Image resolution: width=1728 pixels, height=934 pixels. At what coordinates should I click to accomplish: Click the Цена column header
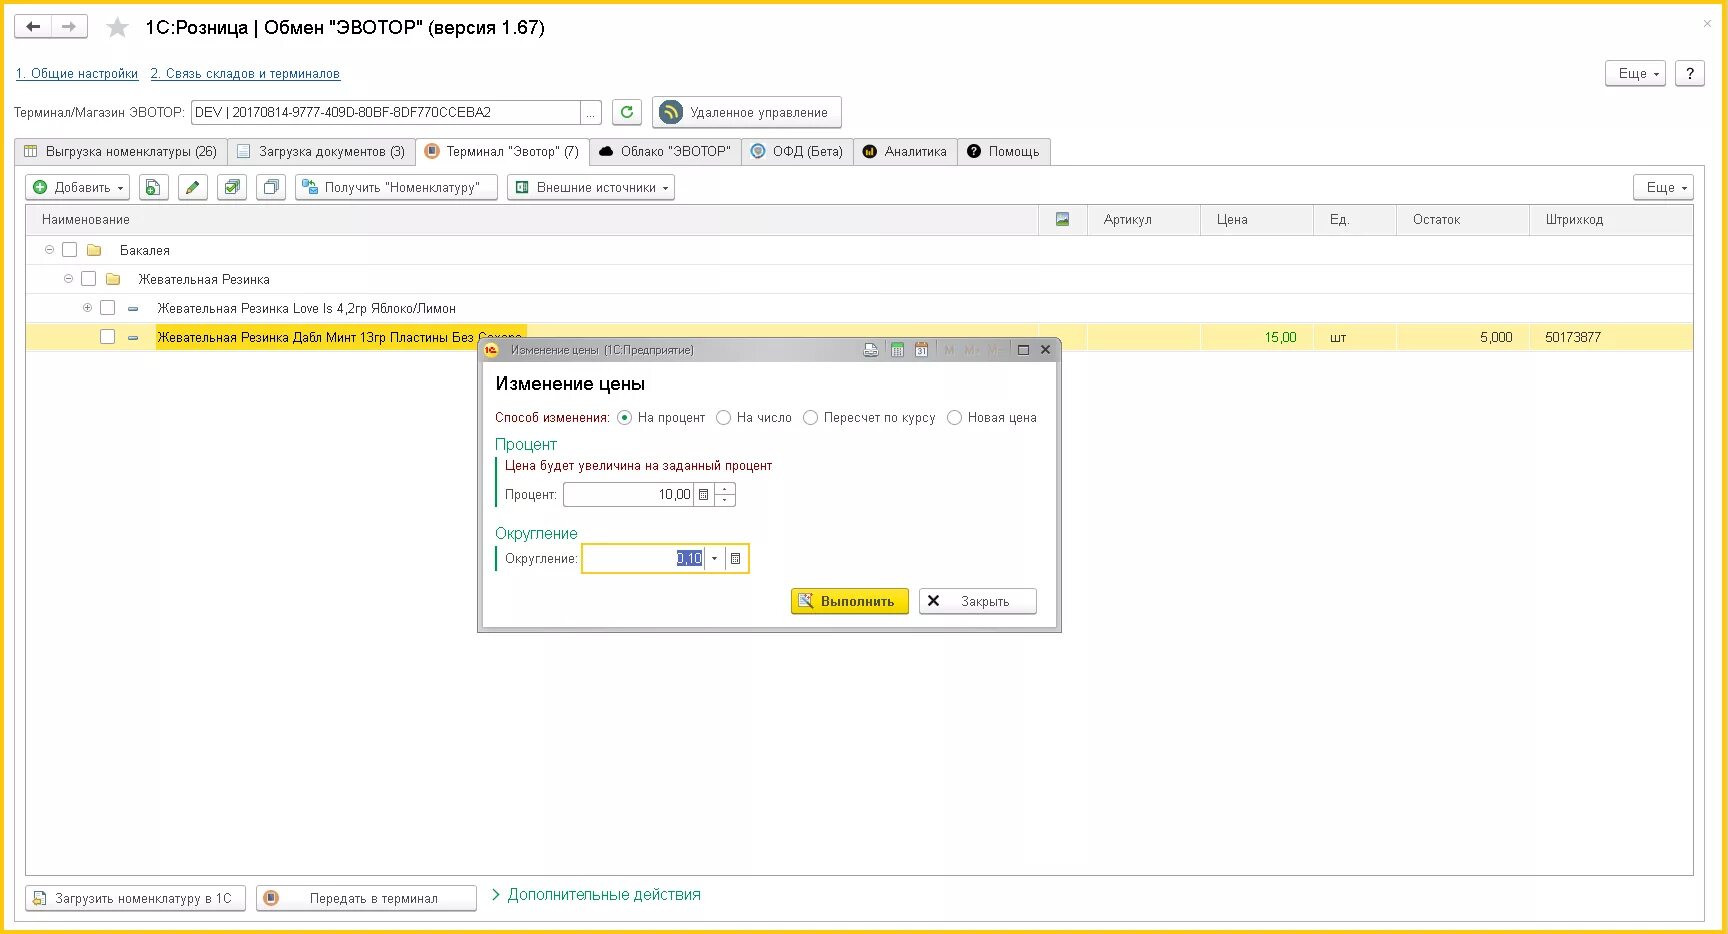pos(1256,219)
